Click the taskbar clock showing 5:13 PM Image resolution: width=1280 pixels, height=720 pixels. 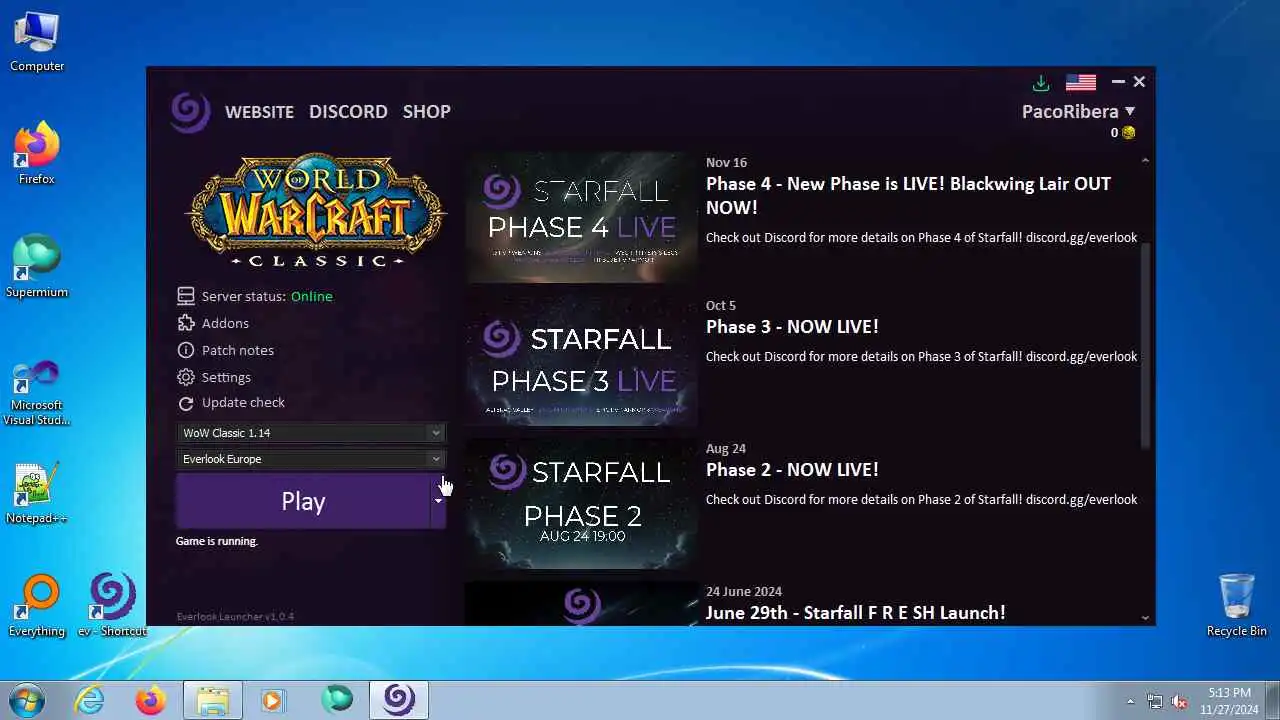tap(1229, 700)
